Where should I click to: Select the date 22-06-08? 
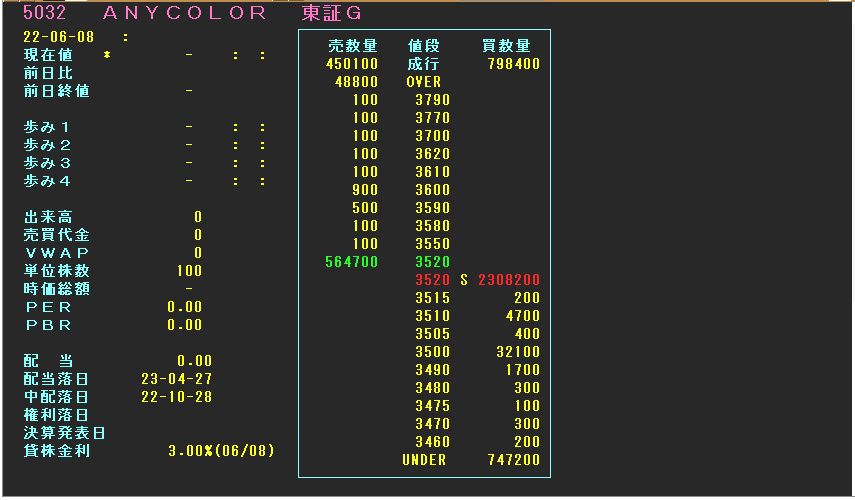pyautogui.click(x=58, y=37)
